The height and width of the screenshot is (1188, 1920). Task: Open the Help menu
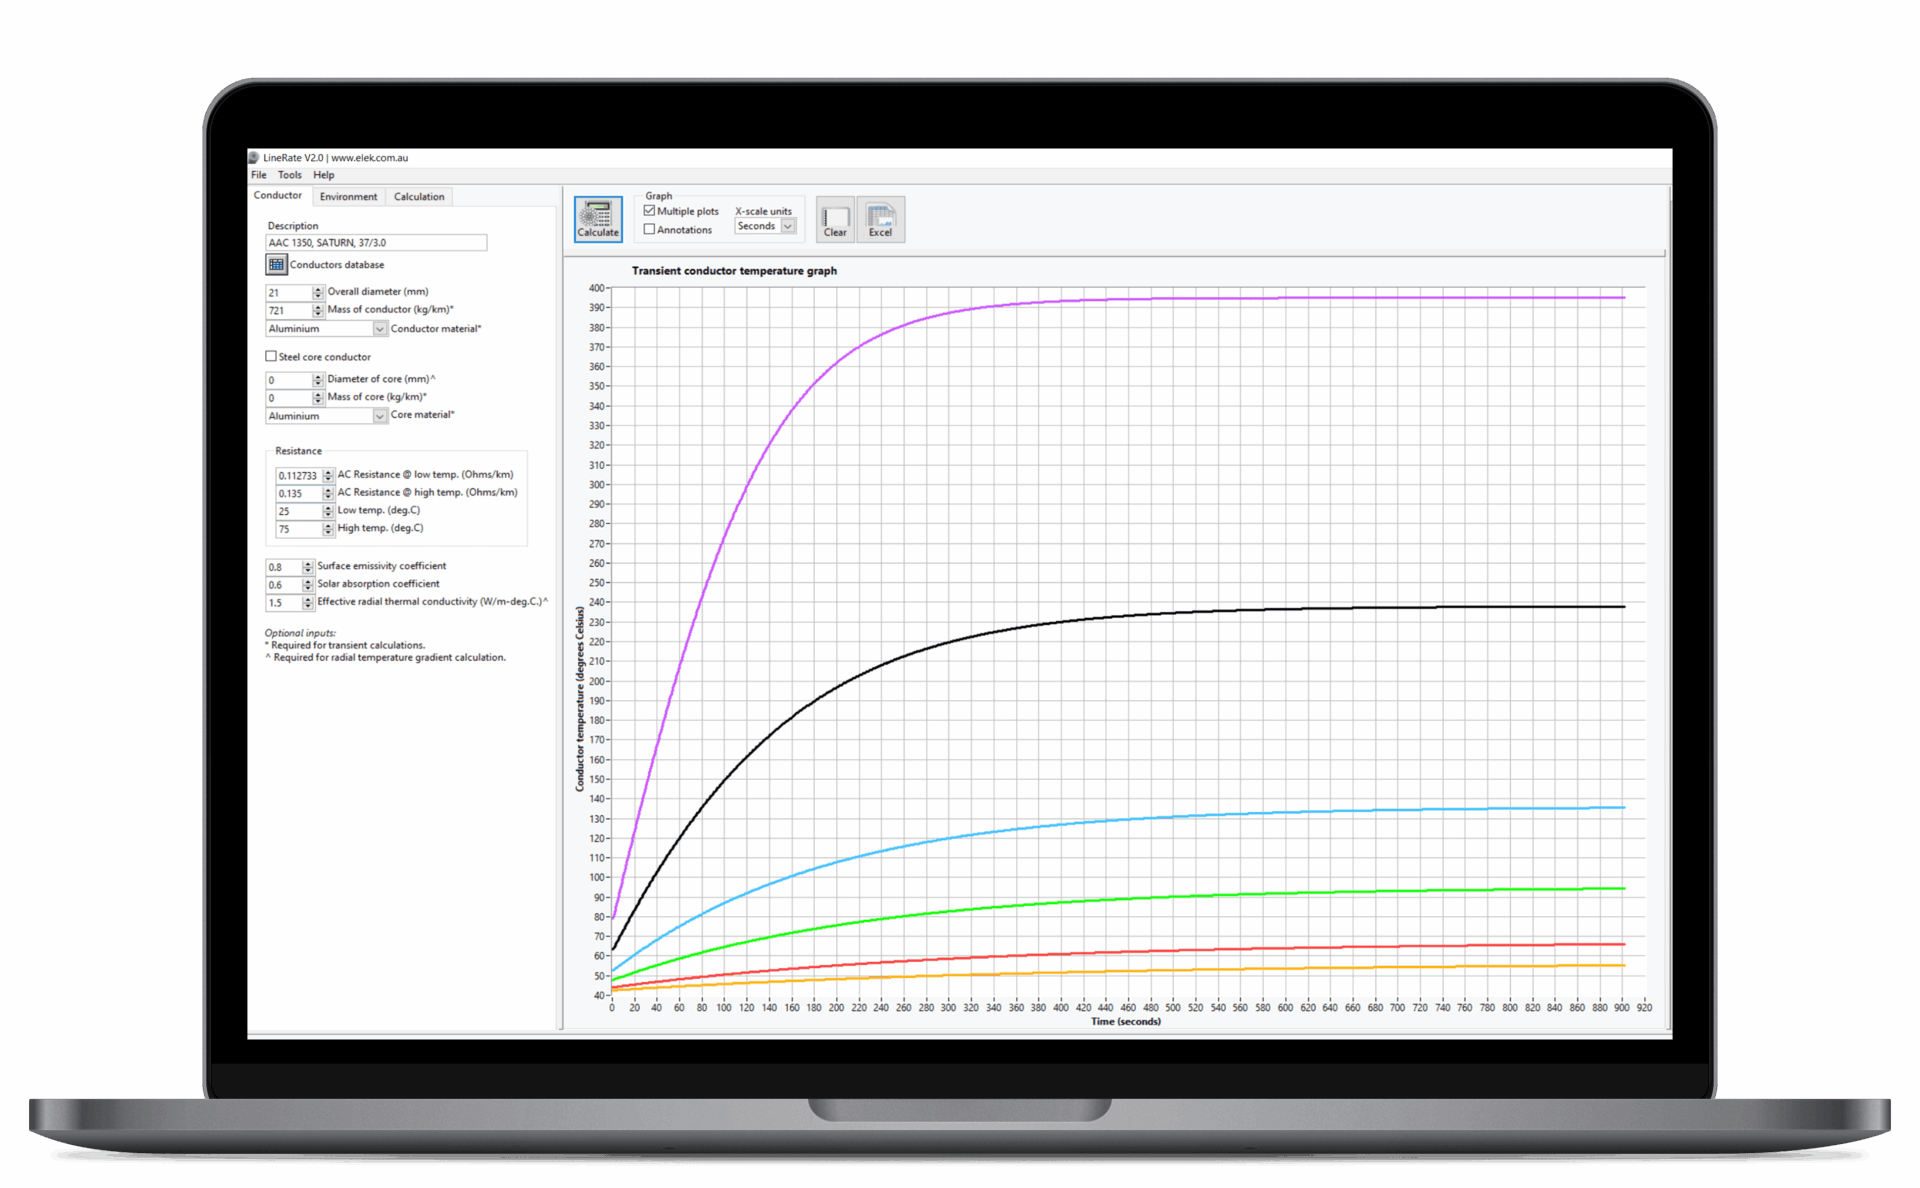pos(323,175)
